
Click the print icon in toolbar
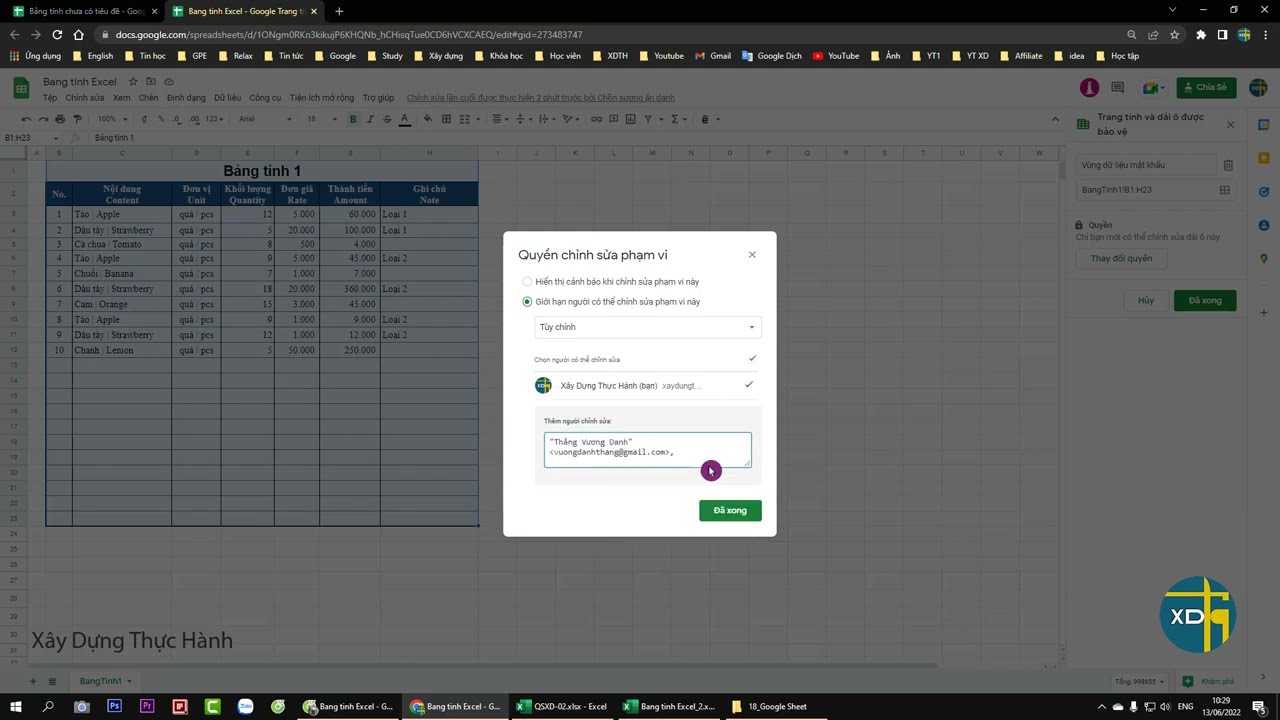(59, 119)
